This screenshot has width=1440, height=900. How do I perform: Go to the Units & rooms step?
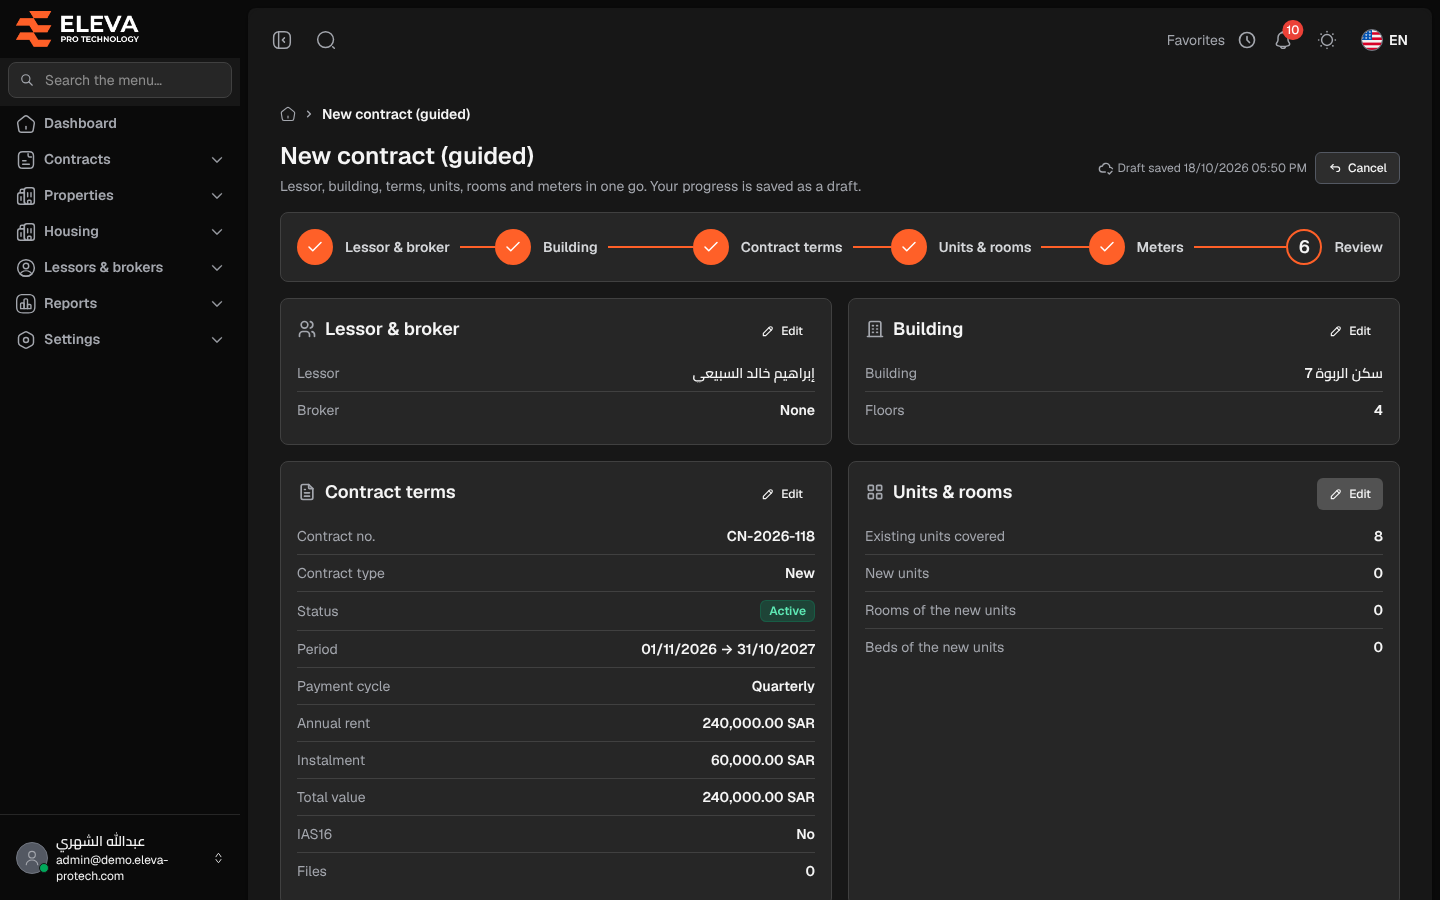pyautogui.click(x=961, y=247)
